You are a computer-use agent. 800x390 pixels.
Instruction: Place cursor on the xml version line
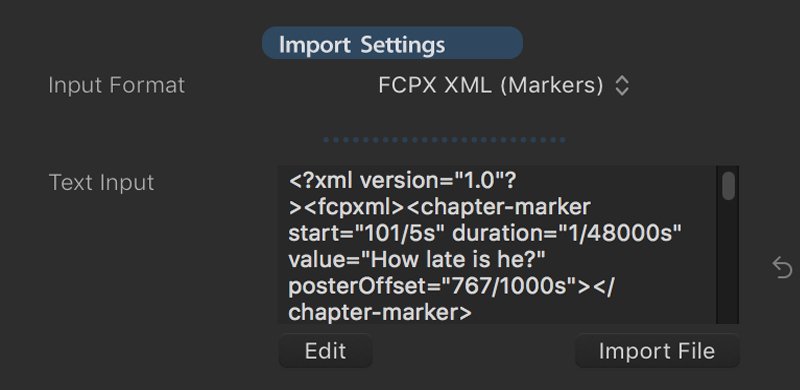click(404, 180)
